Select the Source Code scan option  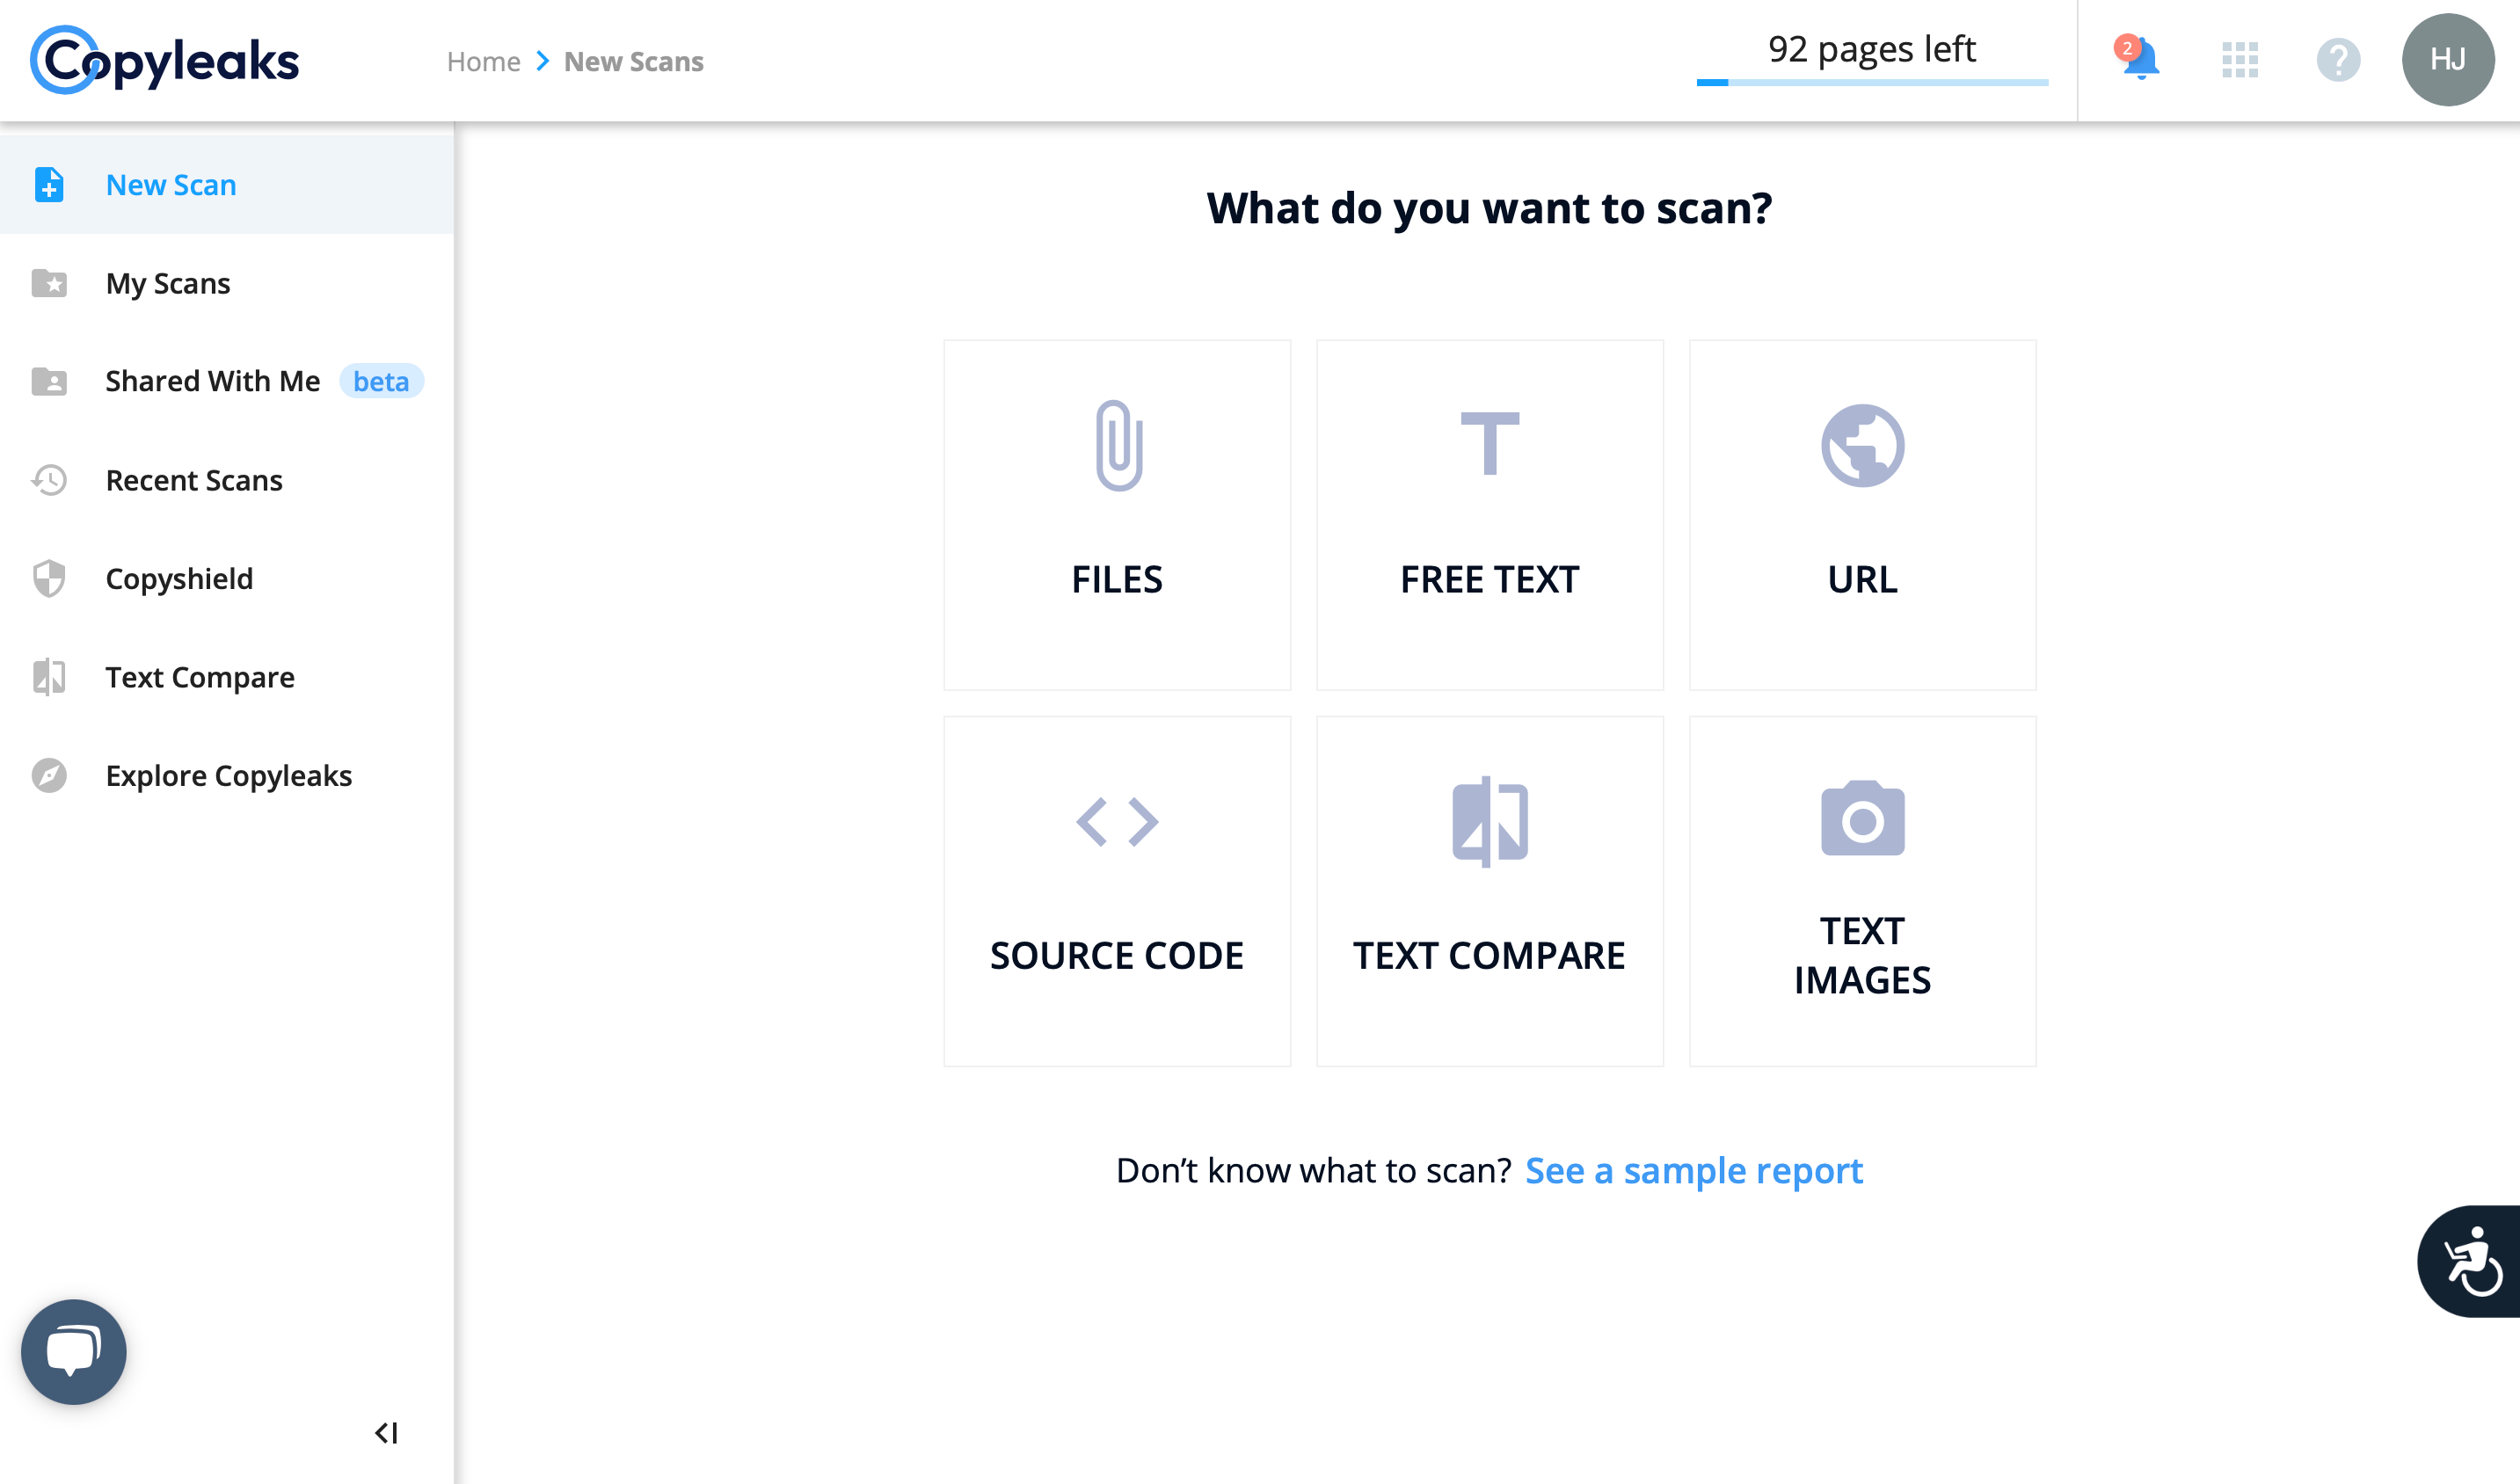1117,890
